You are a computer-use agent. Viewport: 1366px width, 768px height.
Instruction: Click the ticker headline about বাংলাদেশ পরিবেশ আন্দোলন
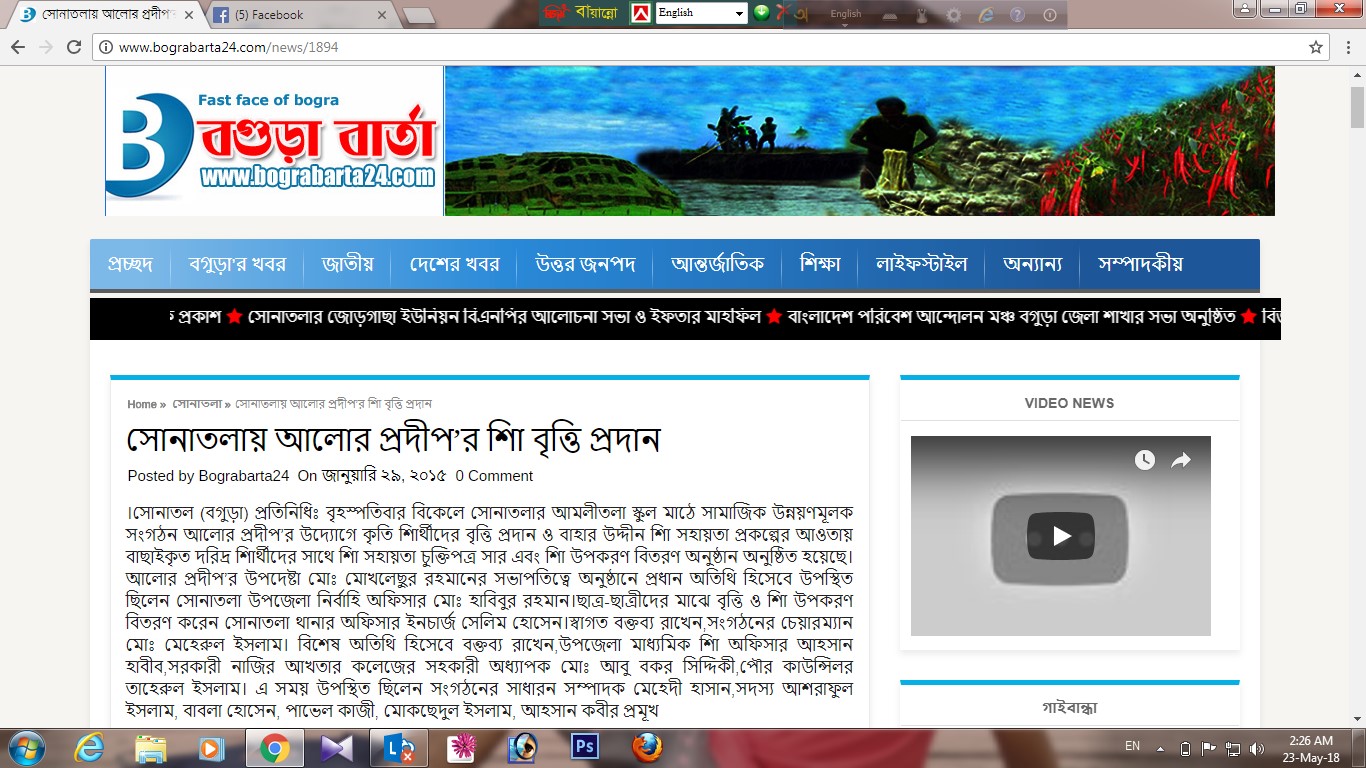(1012, 317)
